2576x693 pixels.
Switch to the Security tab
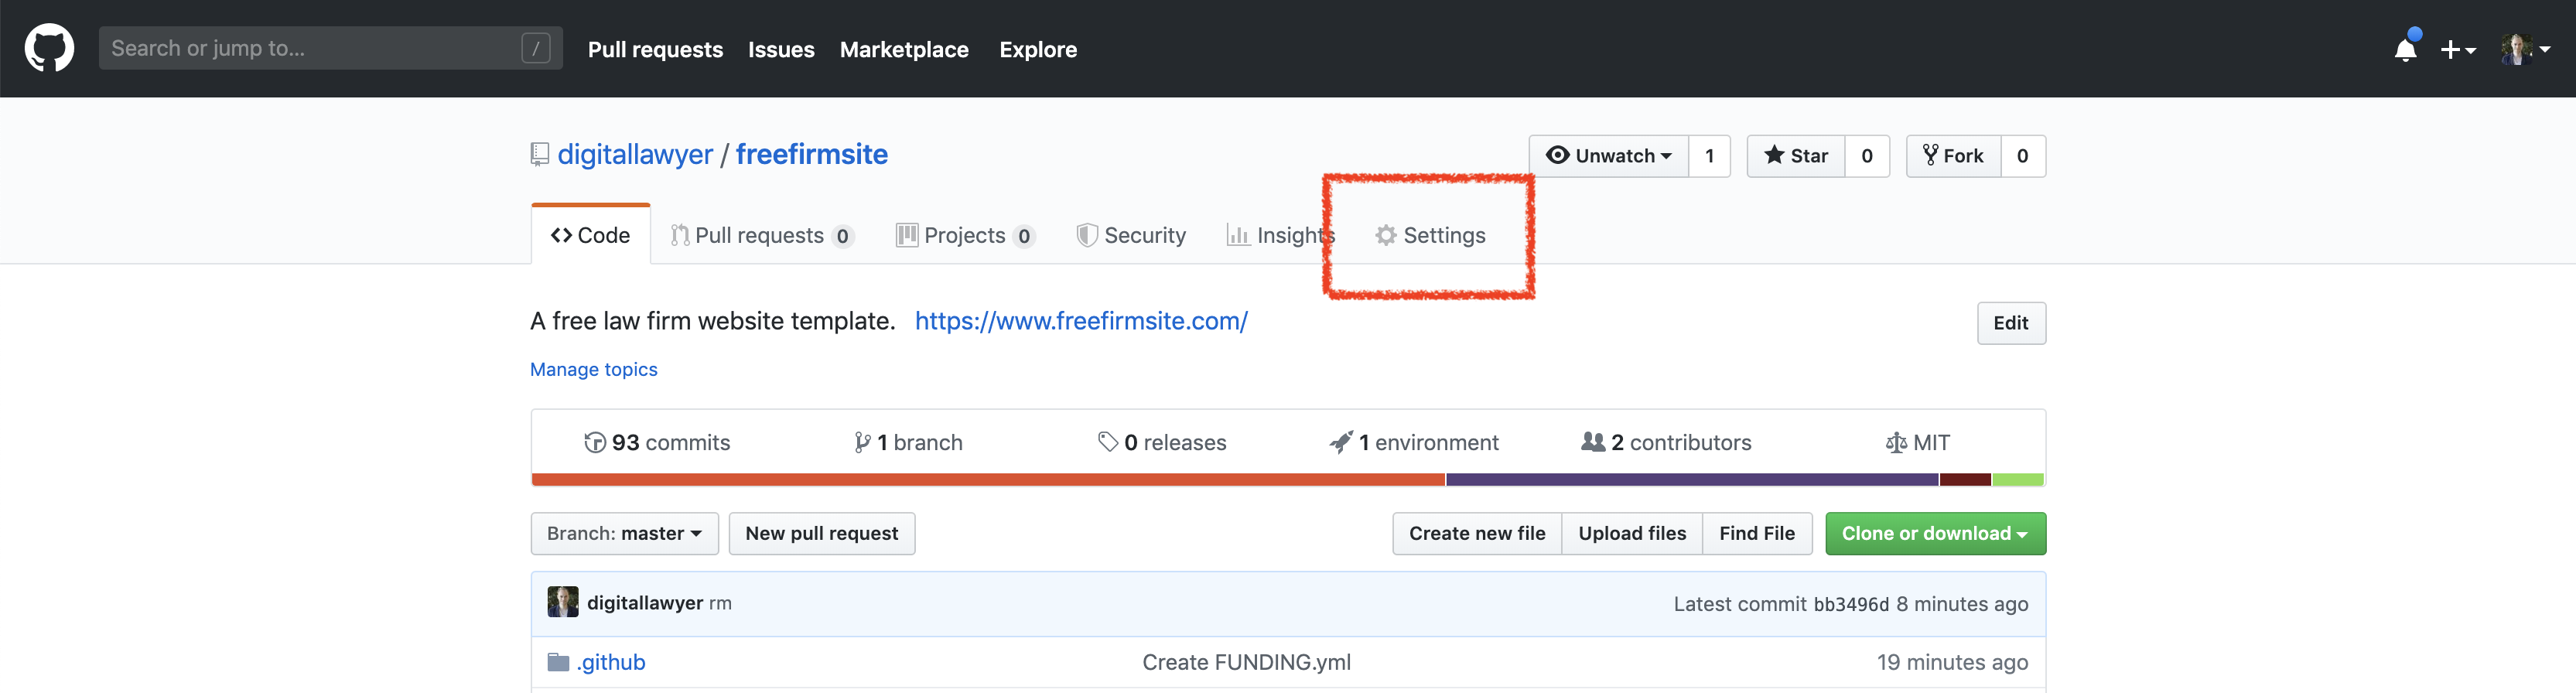[1131, 235]
